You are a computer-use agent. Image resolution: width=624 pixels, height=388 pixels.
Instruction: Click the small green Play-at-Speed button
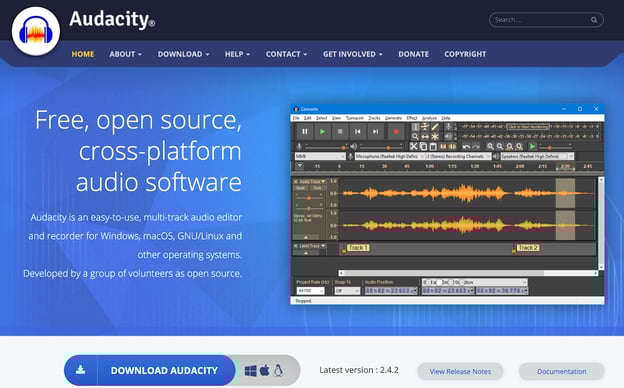pos(532,146)
